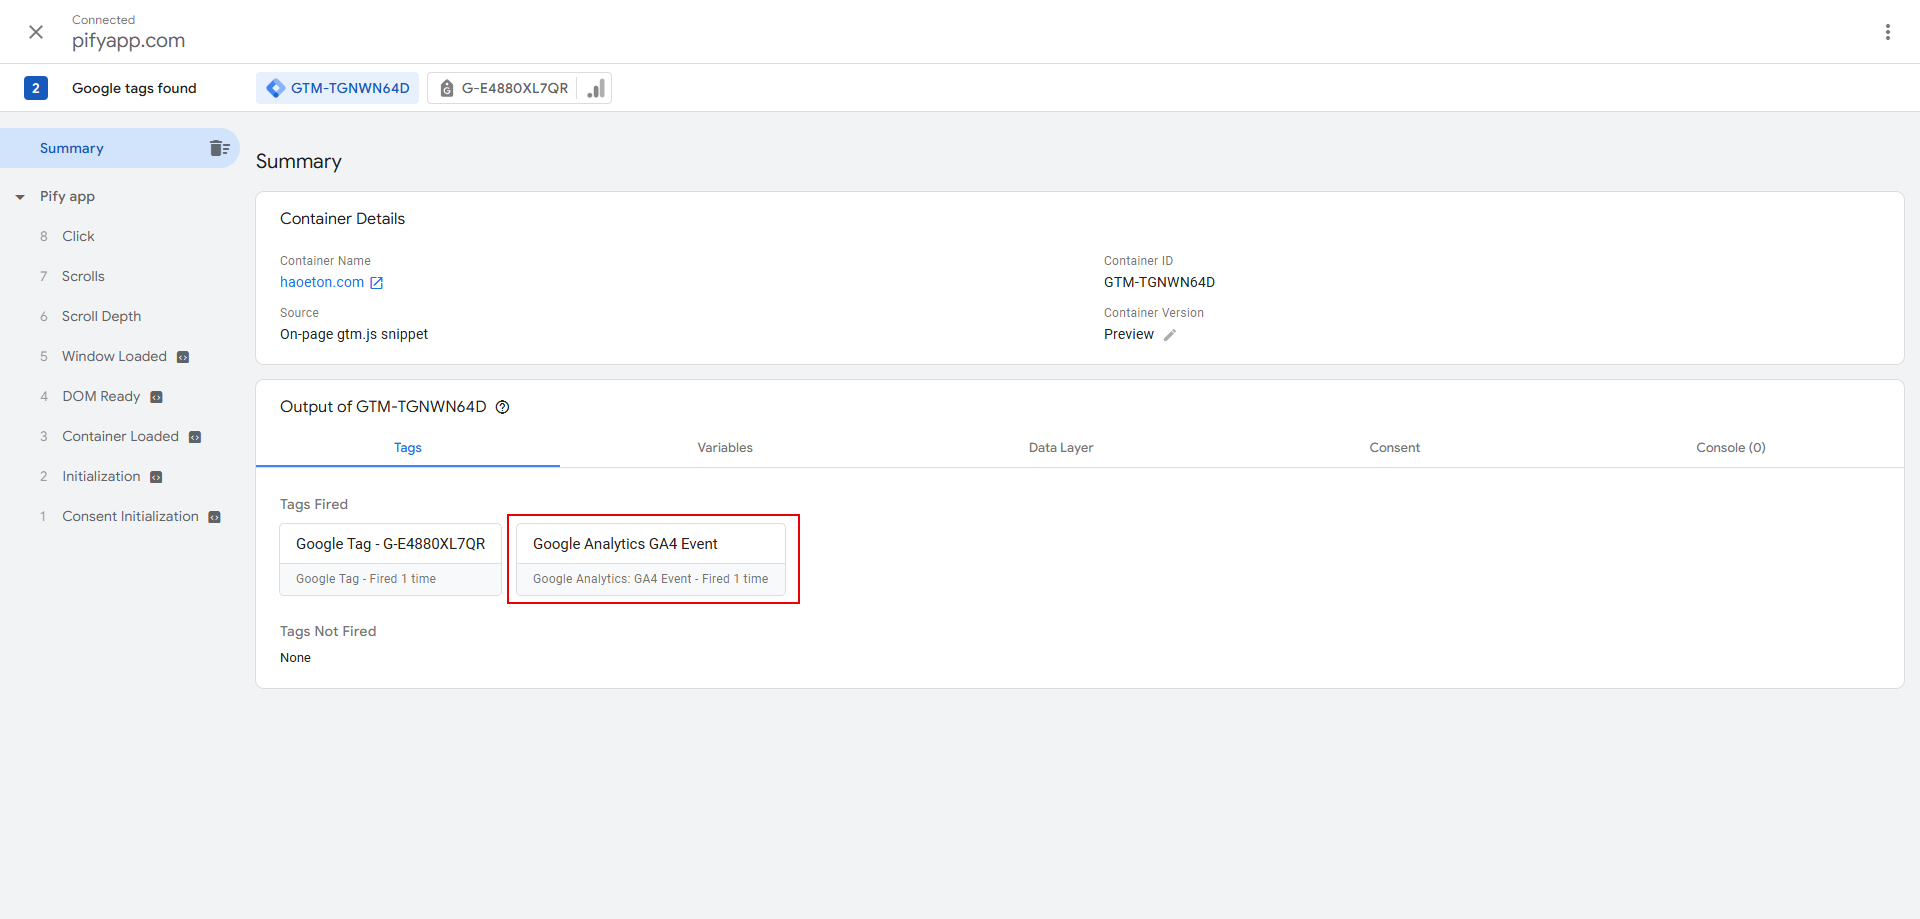The width and height of the screenshot is (1920, 919).
Task: Click the code icon beside DOM Ready
Action: [156, 397]
